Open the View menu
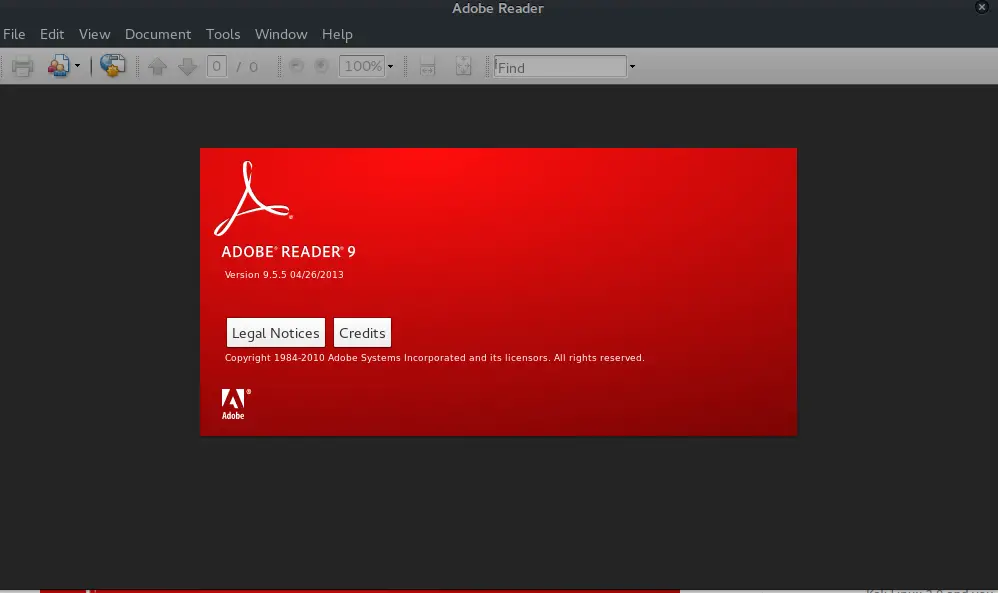998x593 pixels. pyautogui.click(x=94, y=34)
